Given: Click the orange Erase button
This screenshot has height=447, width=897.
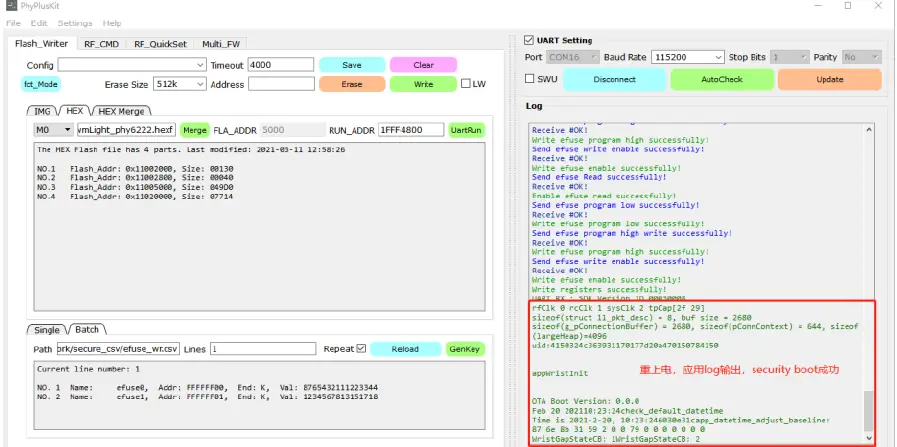Looking at the screenshot, I should coord(352,84).
